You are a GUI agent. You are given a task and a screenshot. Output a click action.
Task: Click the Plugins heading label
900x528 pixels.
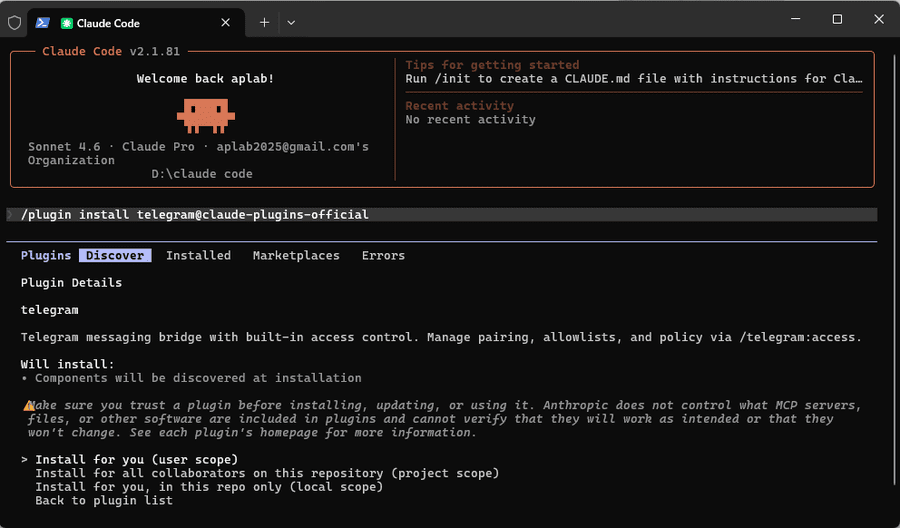click(x=46, y=255)
